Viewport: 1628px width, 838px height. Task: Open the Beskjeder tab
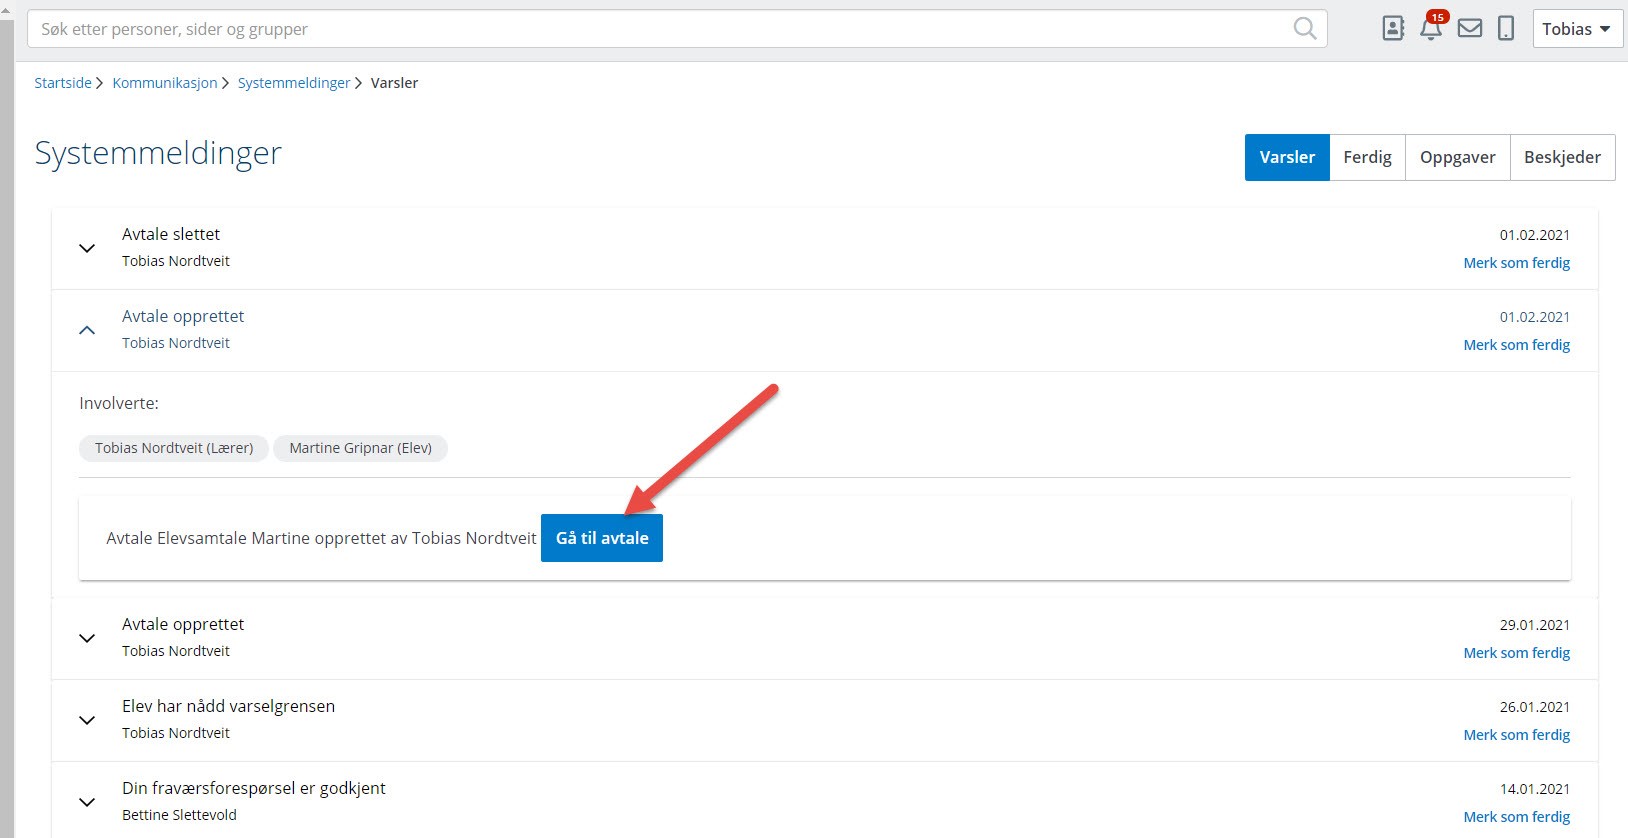(x=1562, y=157)
